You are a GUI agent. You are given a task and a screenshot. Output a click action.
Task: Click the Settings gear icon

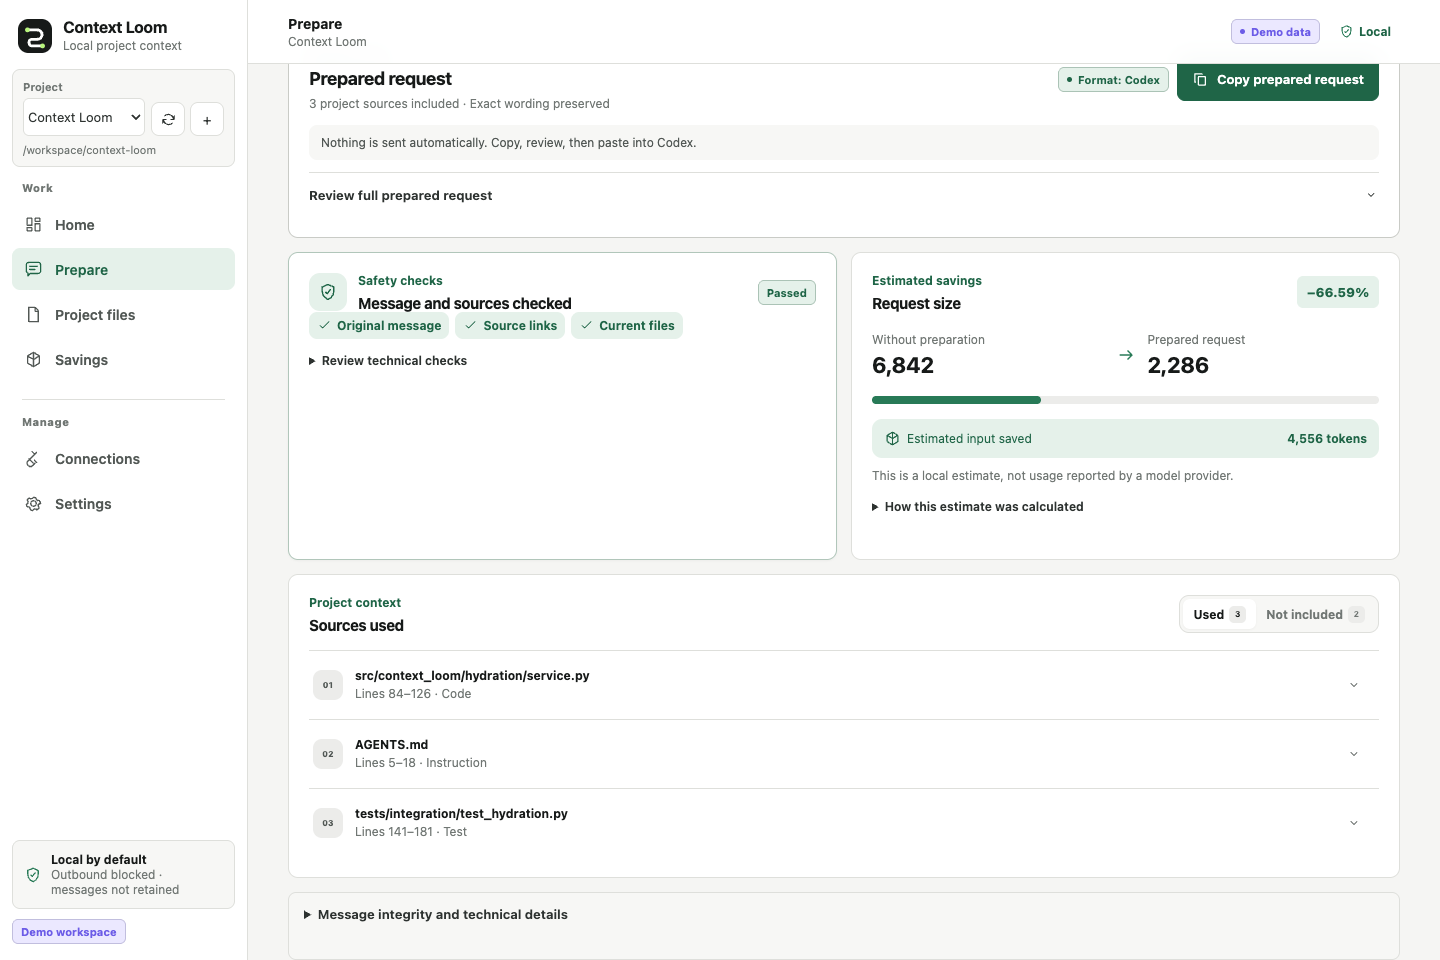tap(34, 504)
